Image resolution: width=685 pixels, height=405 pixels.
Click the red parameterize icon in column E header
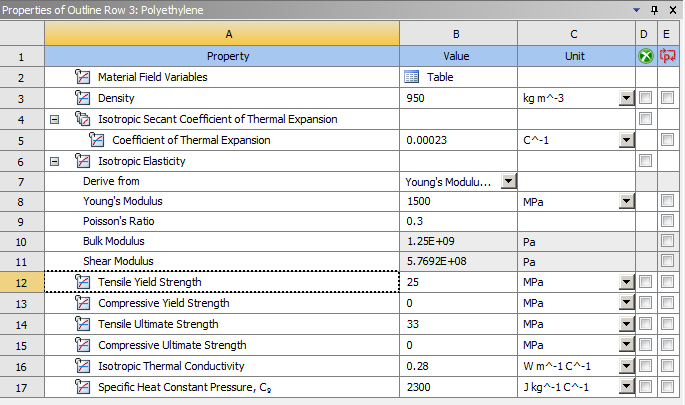(668, 56)
